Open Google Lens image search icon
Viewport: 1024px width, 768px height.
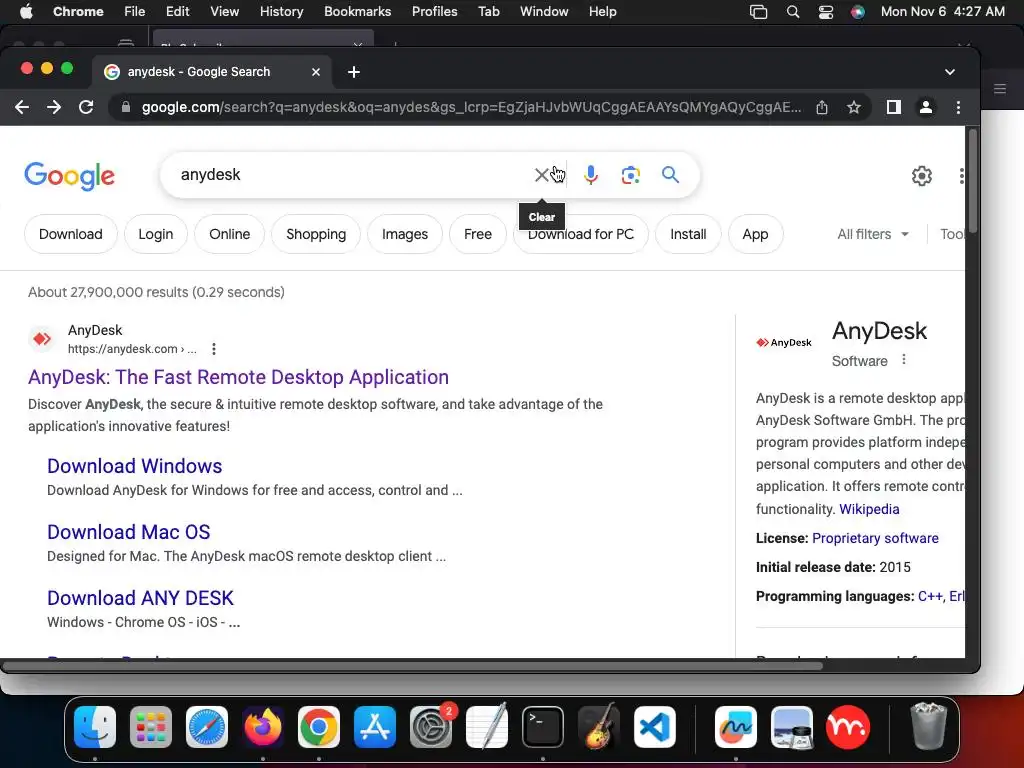[630, 175]
